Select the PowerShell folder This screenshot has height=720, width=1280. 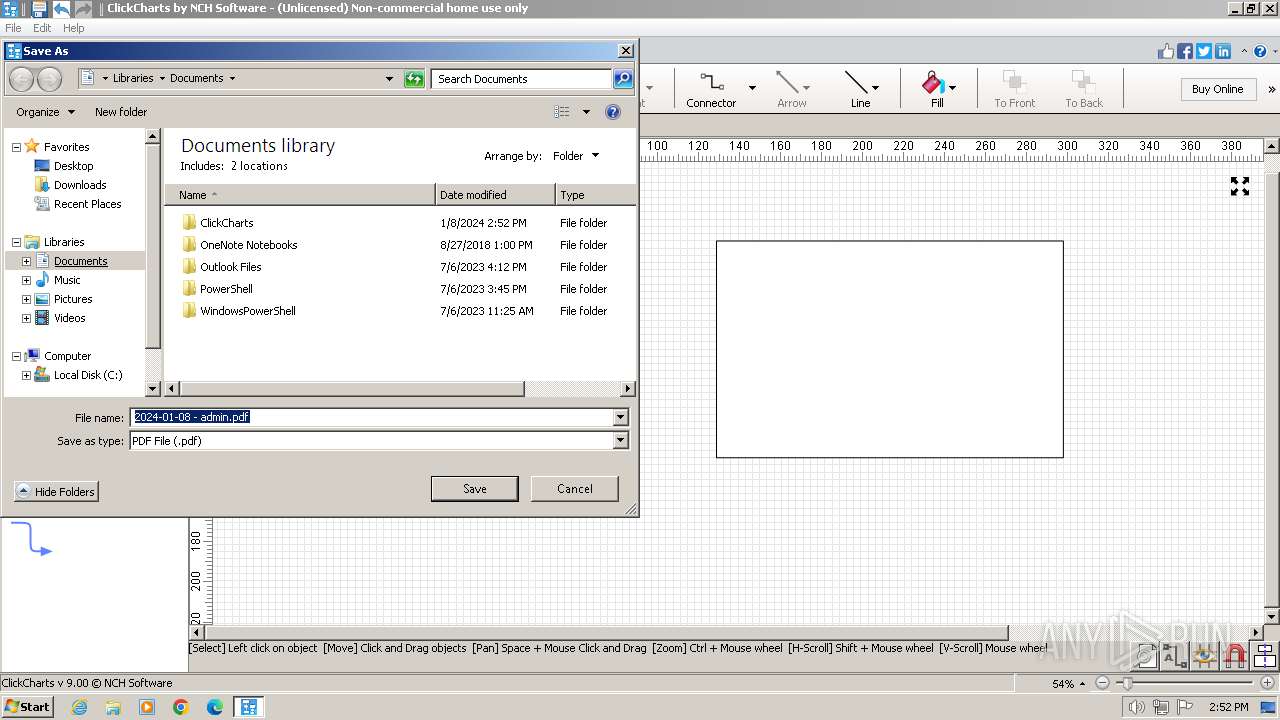pos(226,289)
